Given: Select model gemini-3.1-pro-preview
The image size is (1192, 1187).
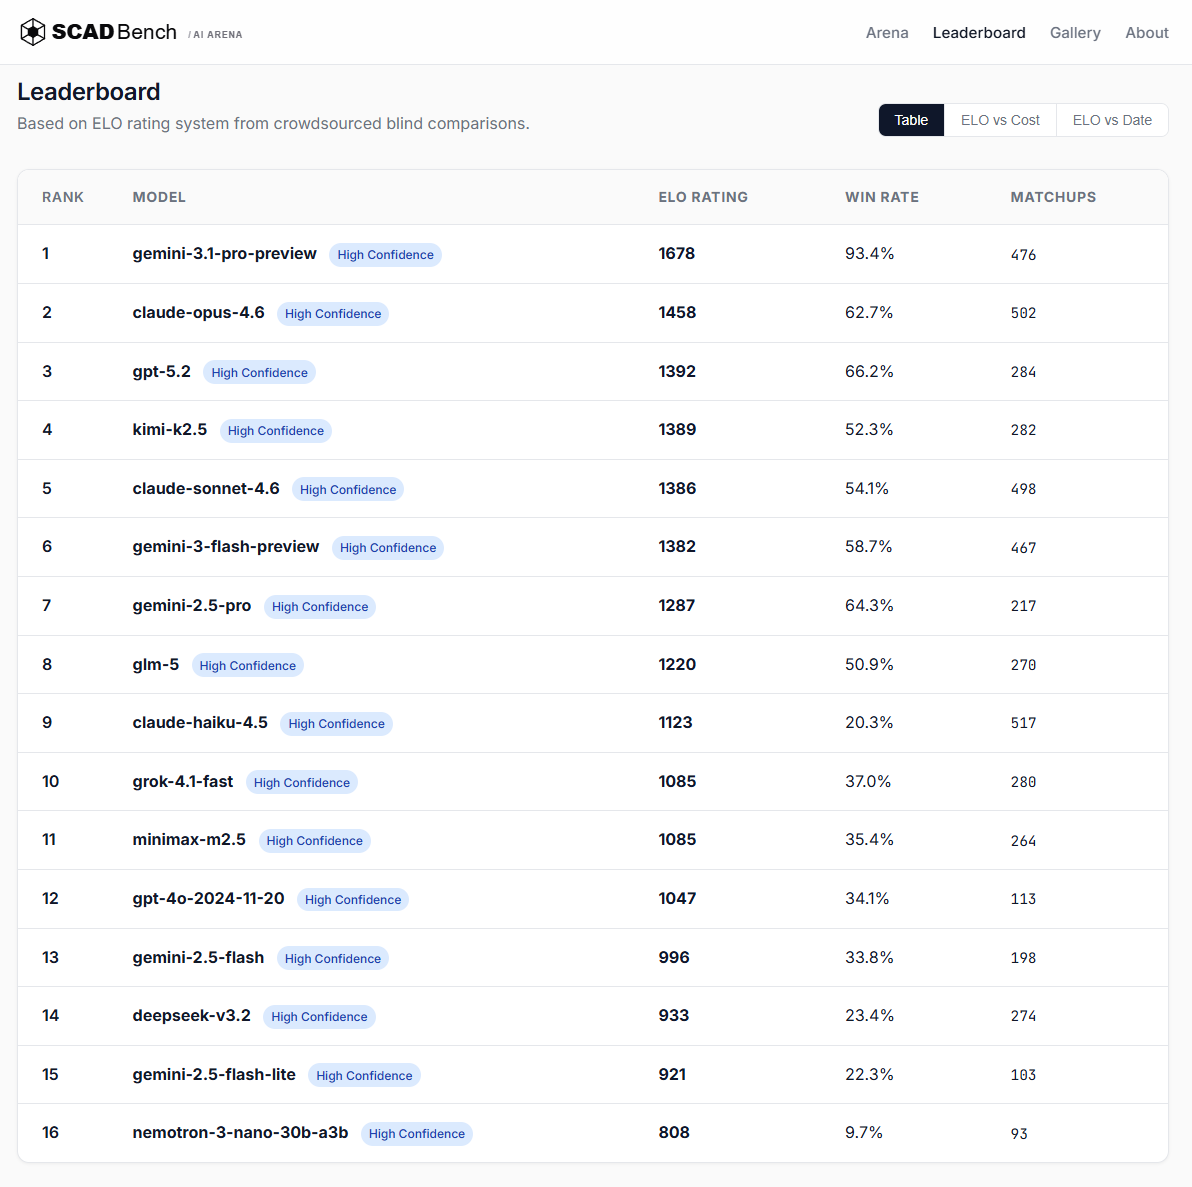Looking at the screenshot, I should coord(224,254).
